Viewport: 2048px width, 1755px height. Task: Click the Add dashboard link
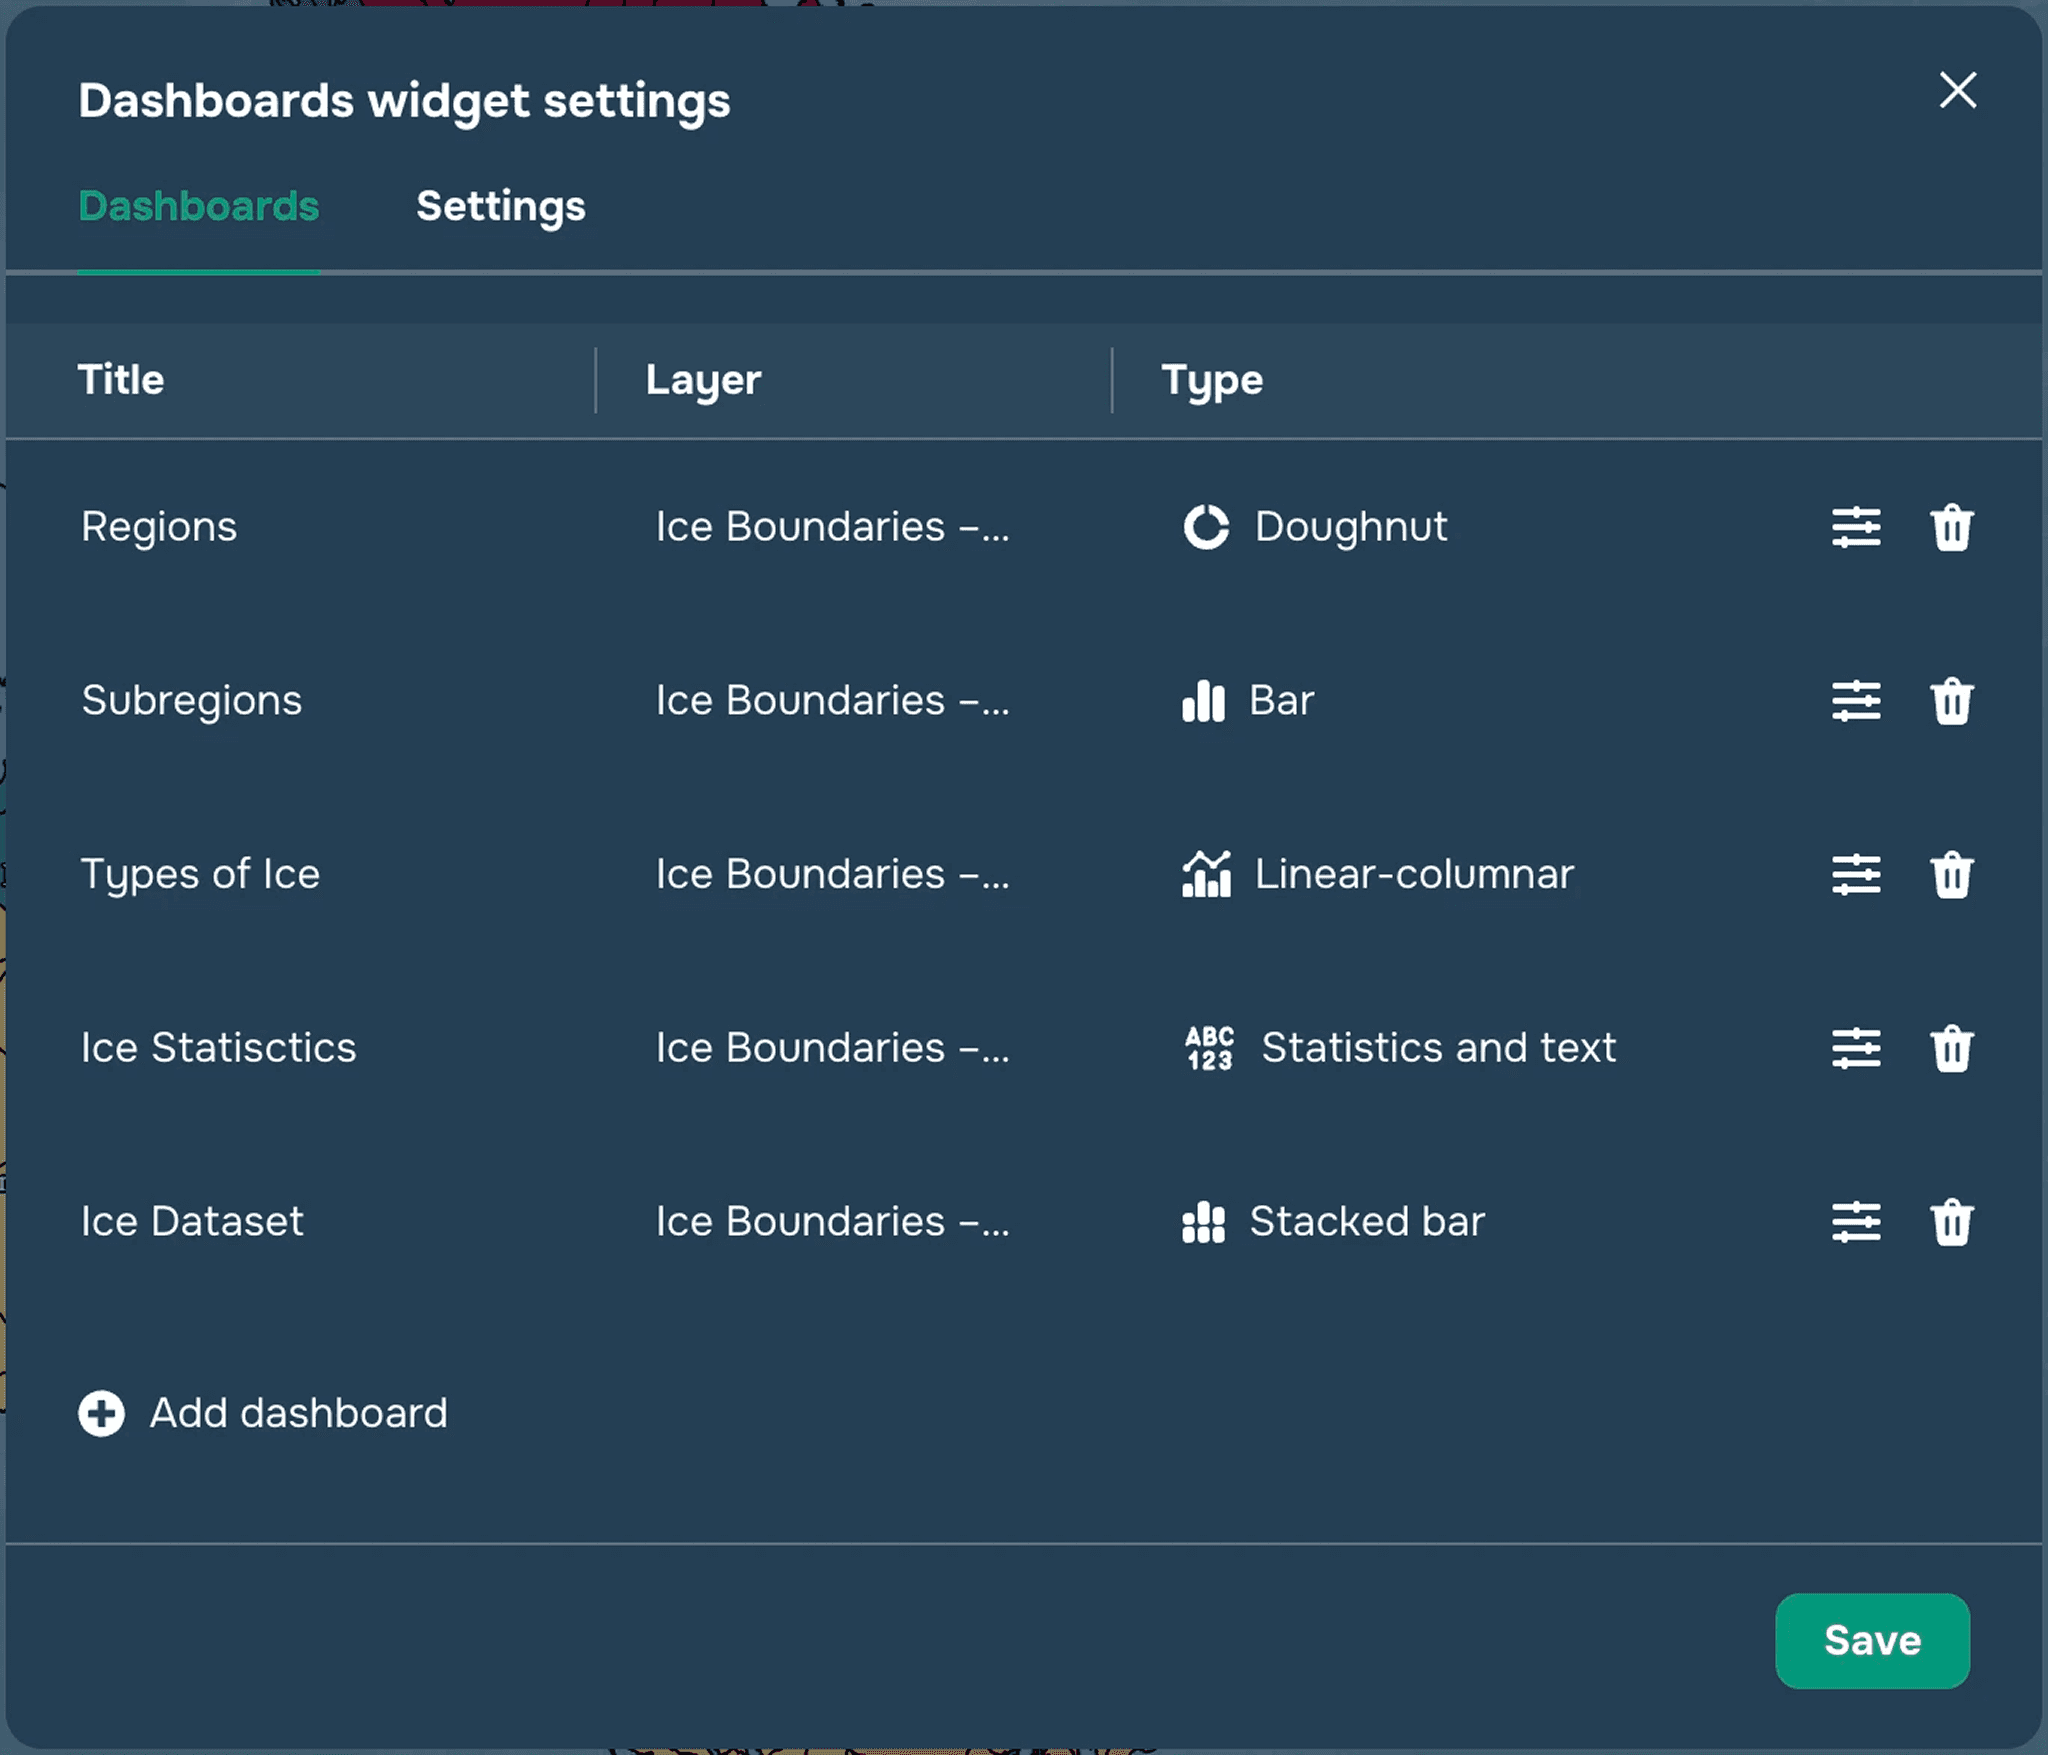click(298, 1413)
